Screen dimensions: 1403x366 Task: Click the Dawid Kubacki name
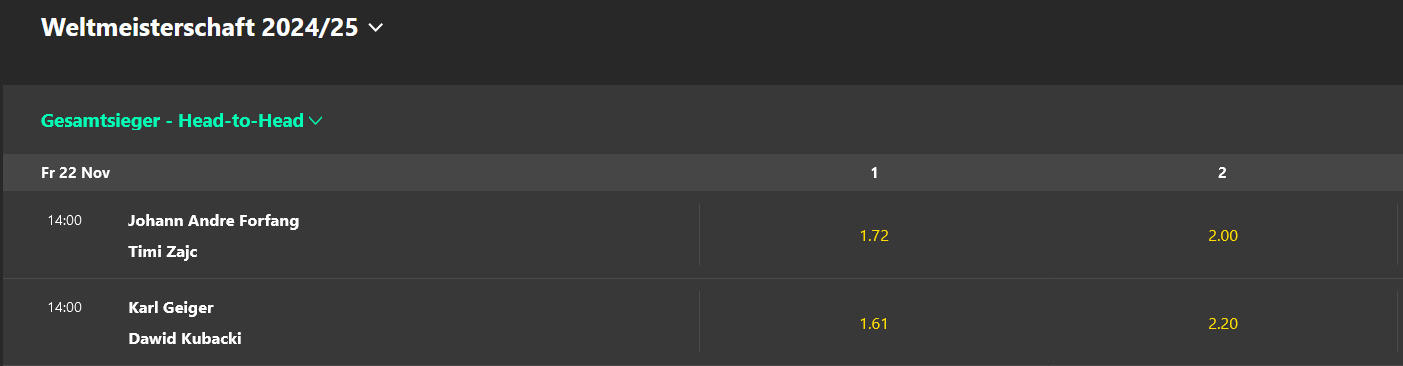coord(185,339)
